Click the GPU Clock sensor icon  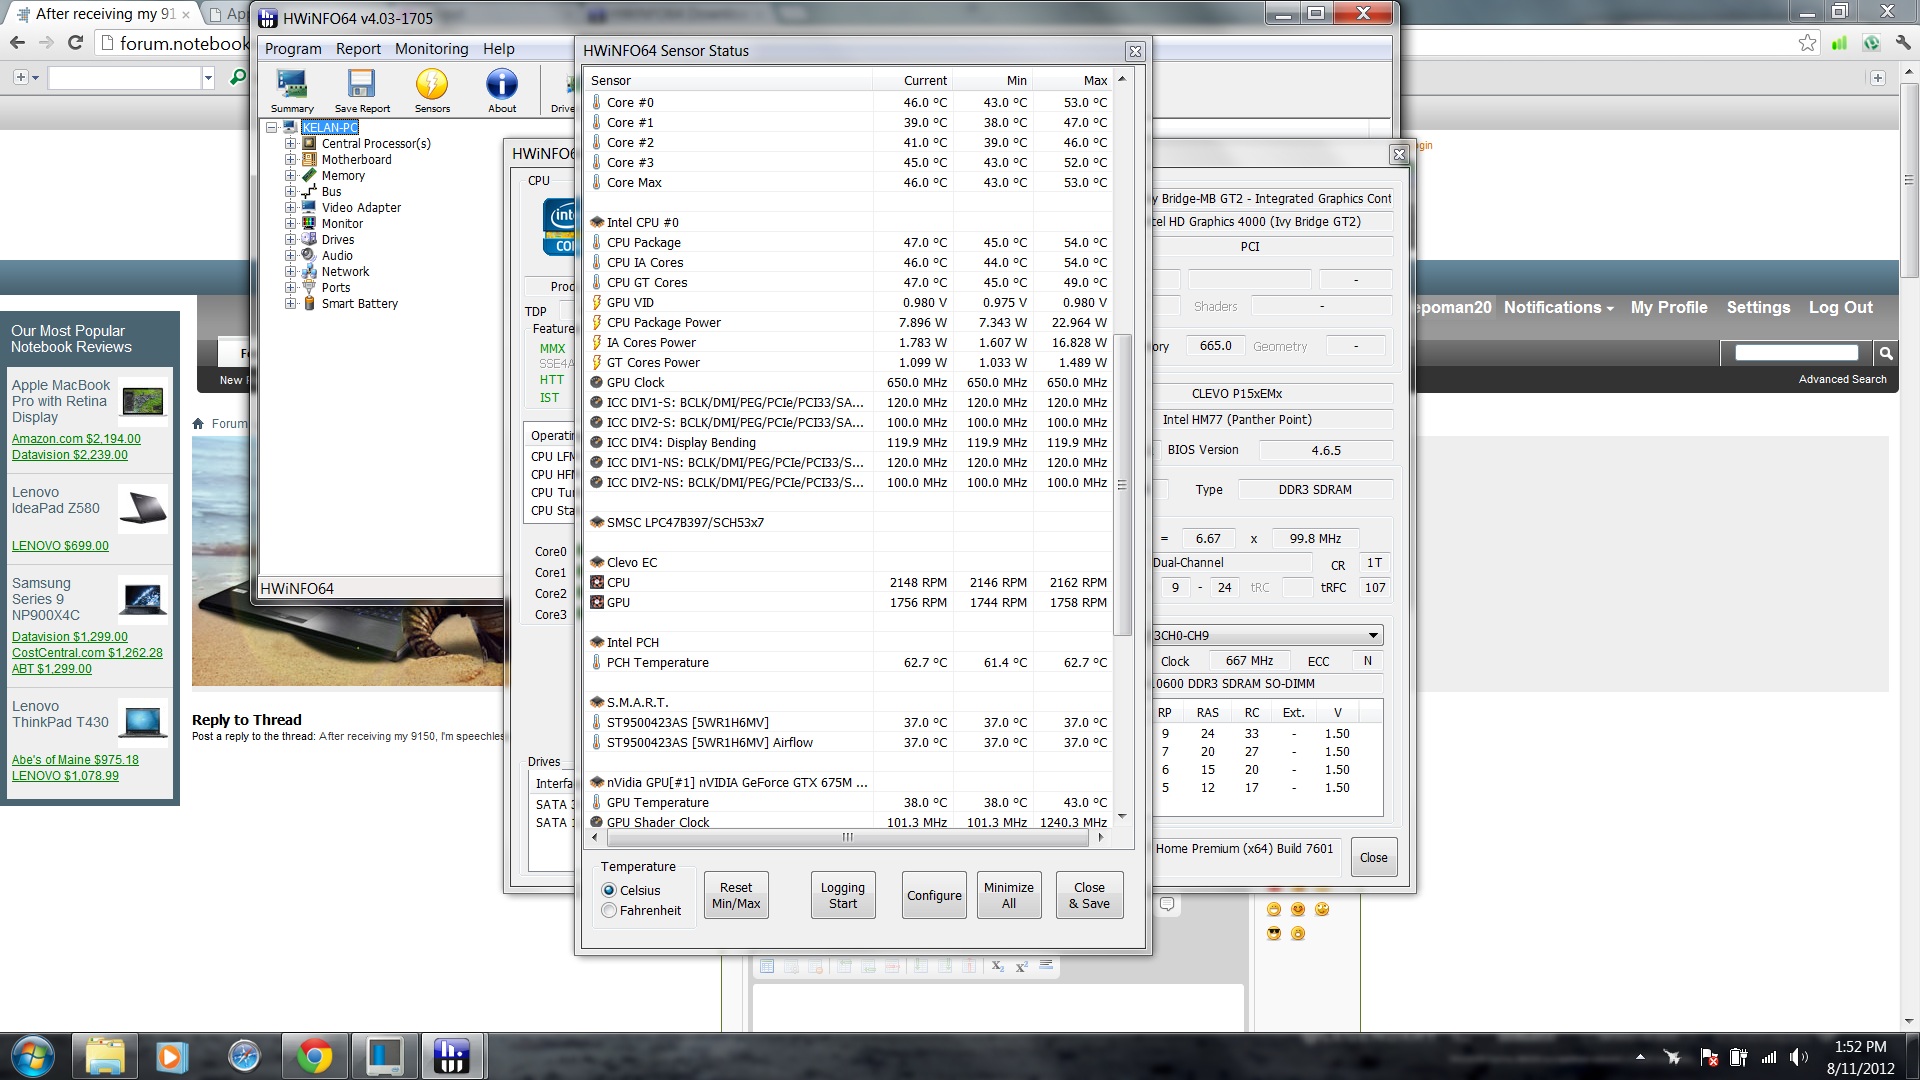click(x=597, y=382)
